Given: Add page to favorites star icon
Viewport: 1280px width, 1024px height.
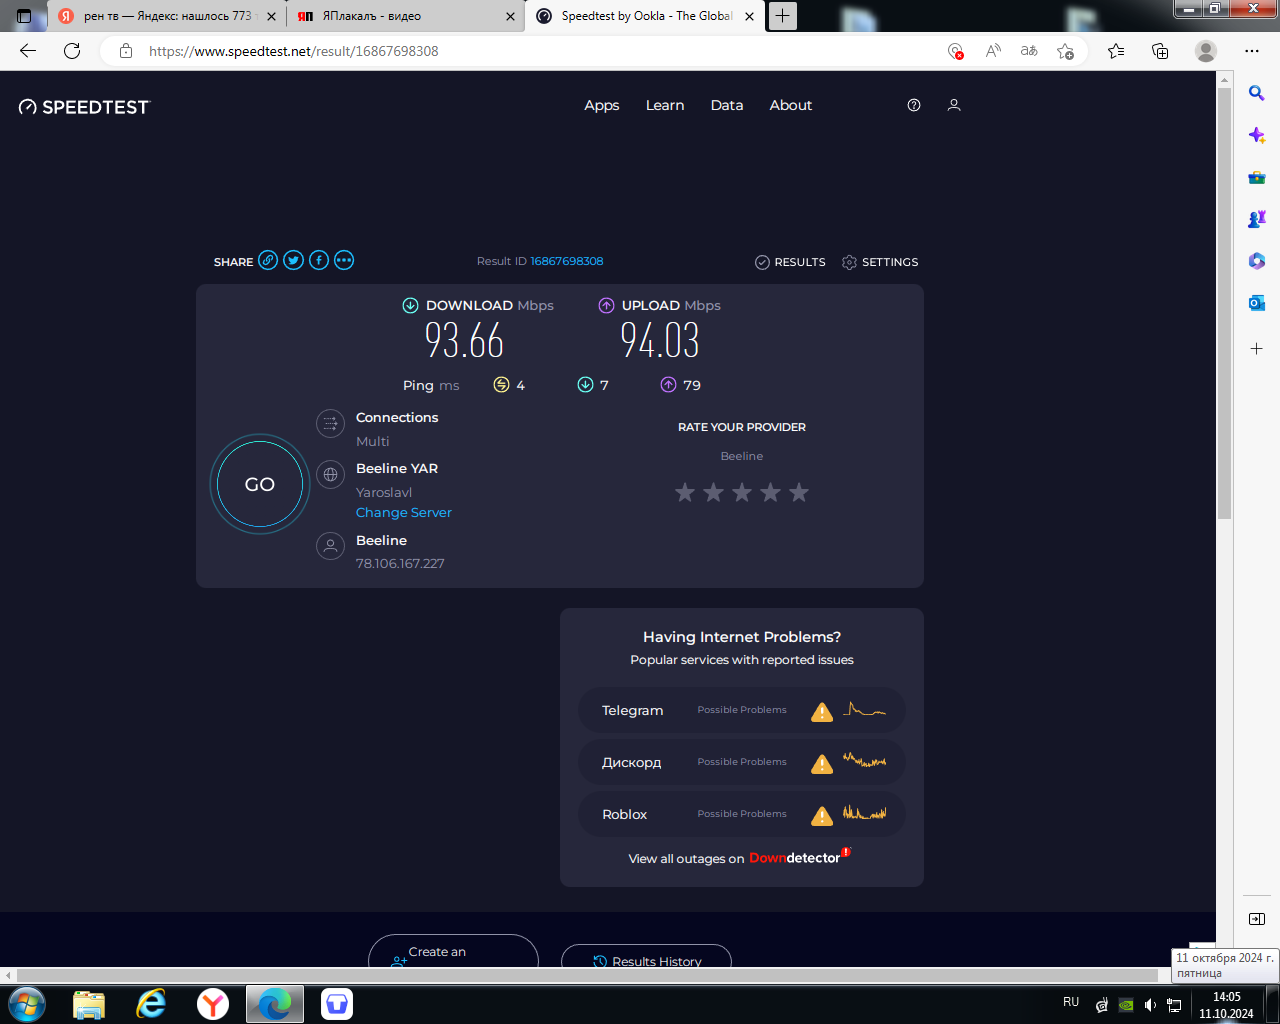Looking at the screenshot, I should tap(1066, 51).
